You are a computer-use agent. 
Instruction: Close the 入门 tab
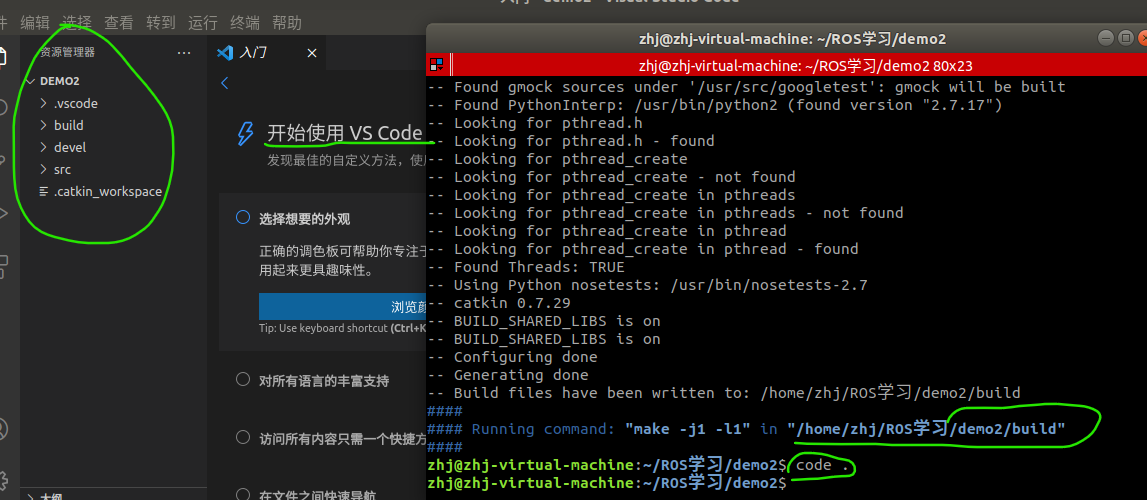[312, 53]
